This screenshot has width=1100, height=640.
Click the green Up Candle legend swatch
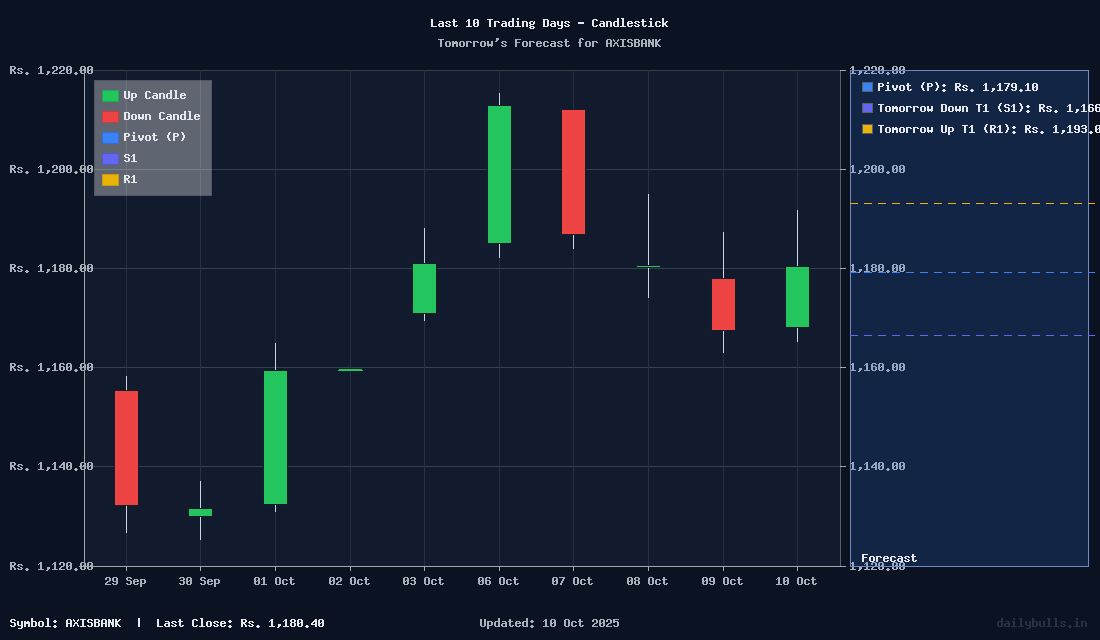click(x=110, y=96)
